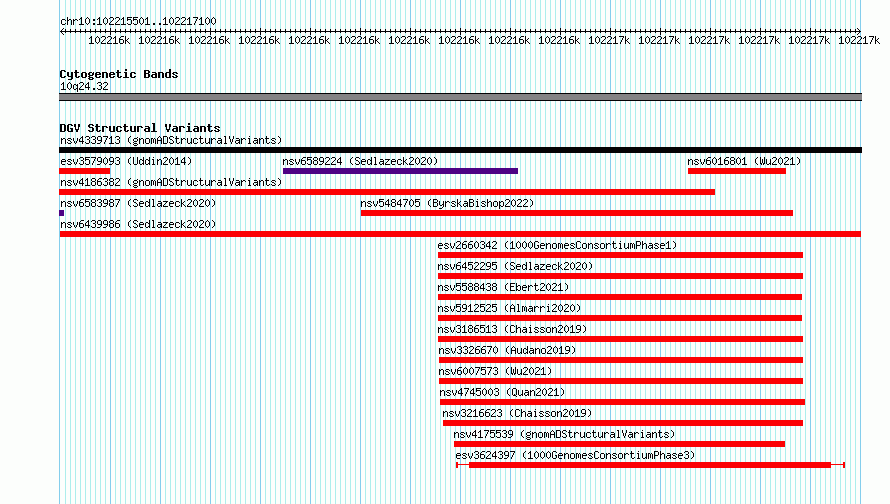The image size is (890, 504).
Task: Click the red nsv4175539 variant bar
Action: click(x=619, y=444)
